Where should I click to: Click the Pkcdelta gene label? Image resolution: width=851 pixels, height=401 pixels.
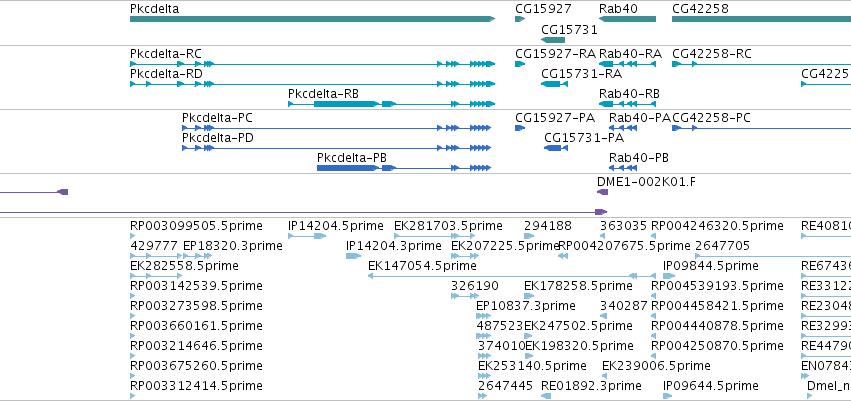154,9
